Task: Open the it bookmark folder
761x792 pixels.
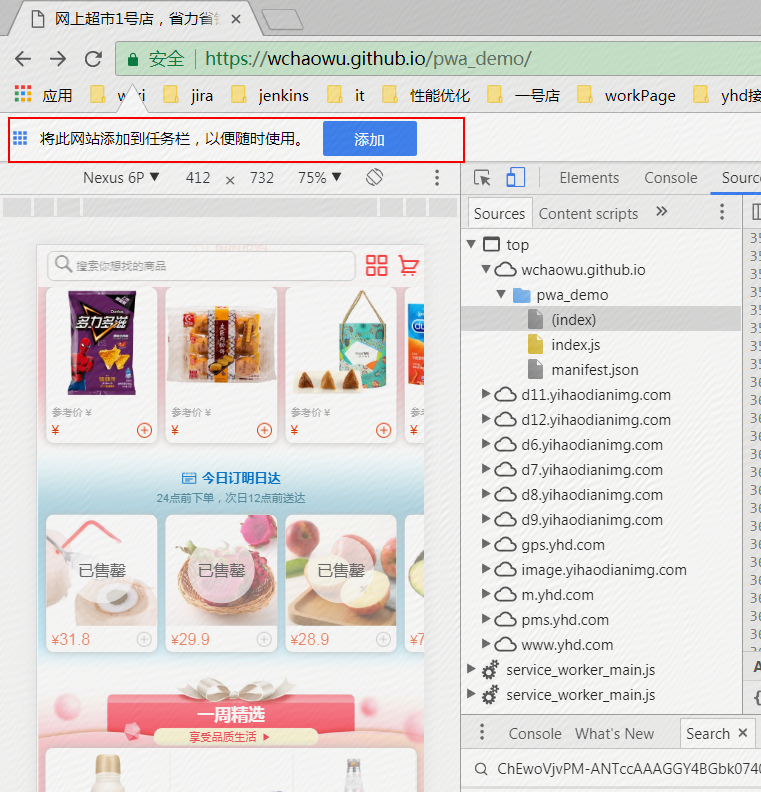Action: 346,95
